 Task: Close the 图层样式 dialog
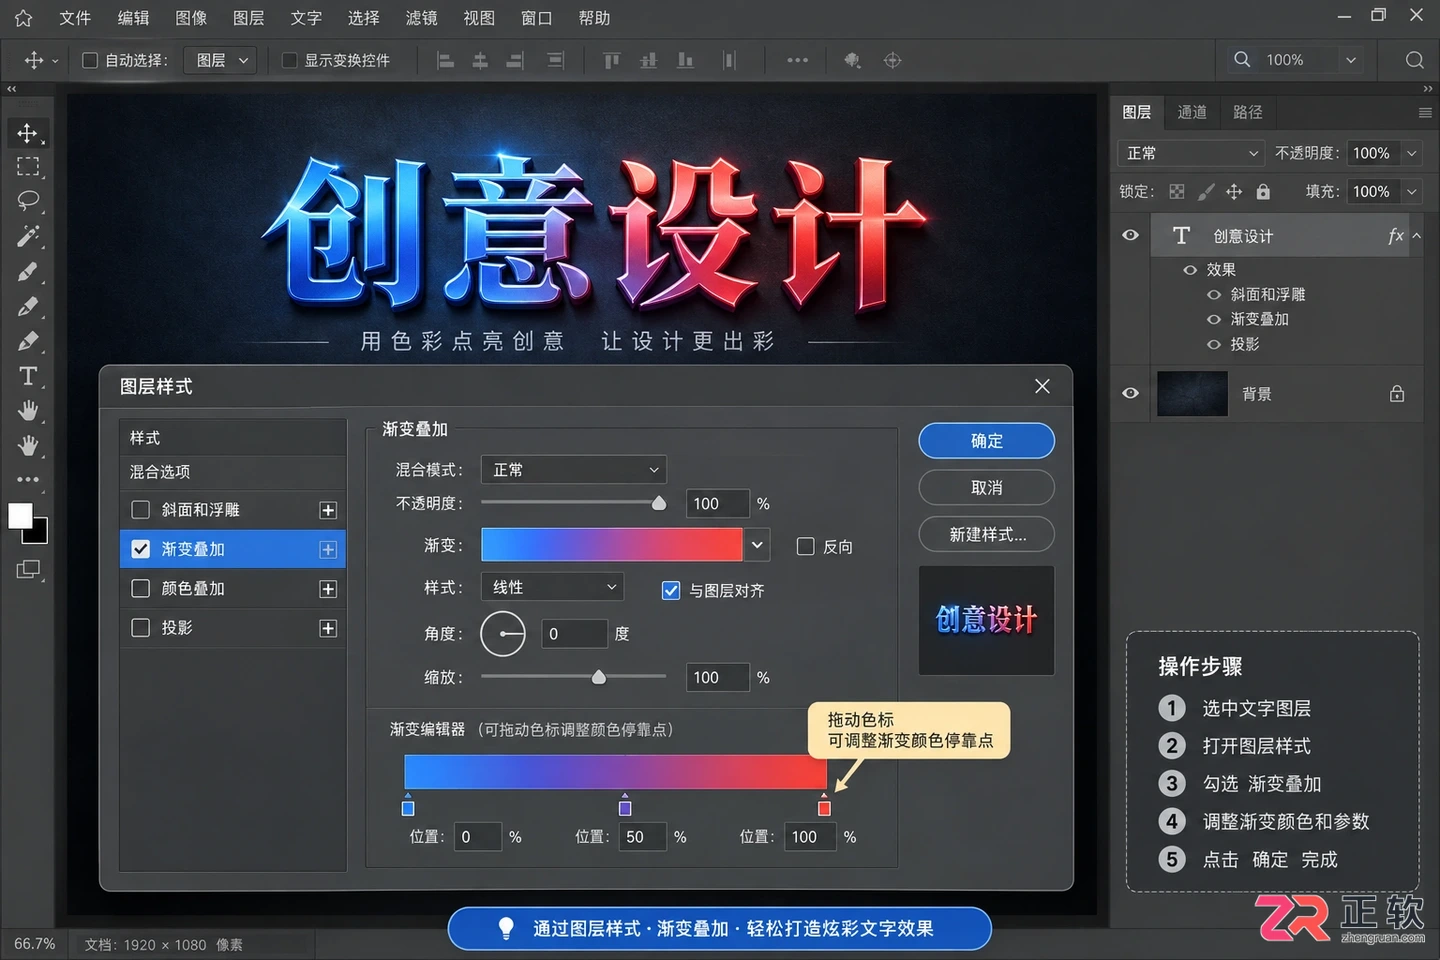[x=1042, y=386]
